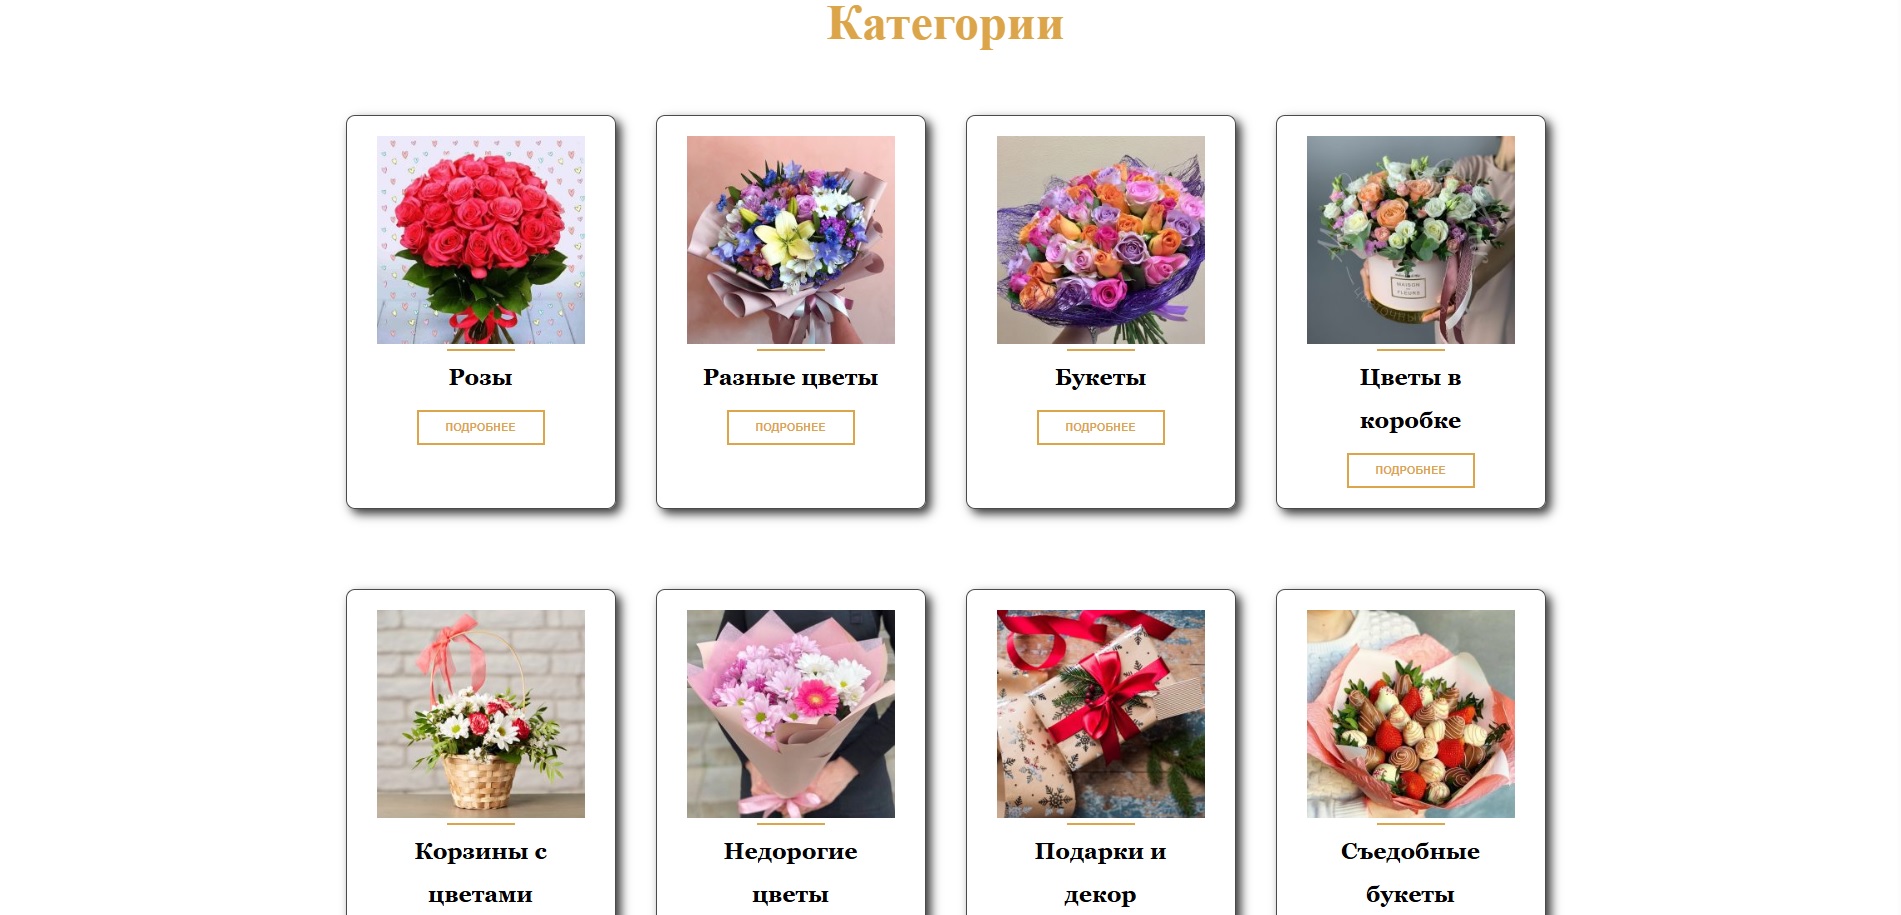Open the purple-wrapped bouquet image

1100,240
